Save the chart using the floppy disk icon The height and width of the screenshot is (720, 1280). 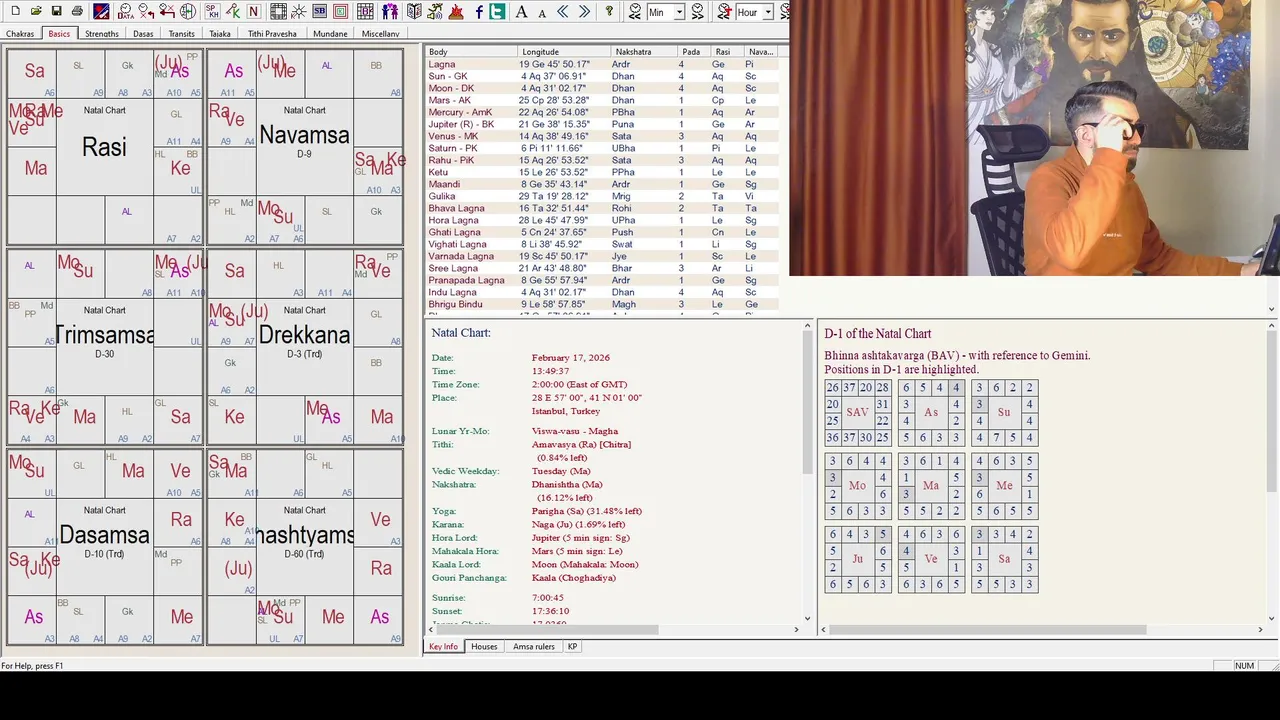56,11
